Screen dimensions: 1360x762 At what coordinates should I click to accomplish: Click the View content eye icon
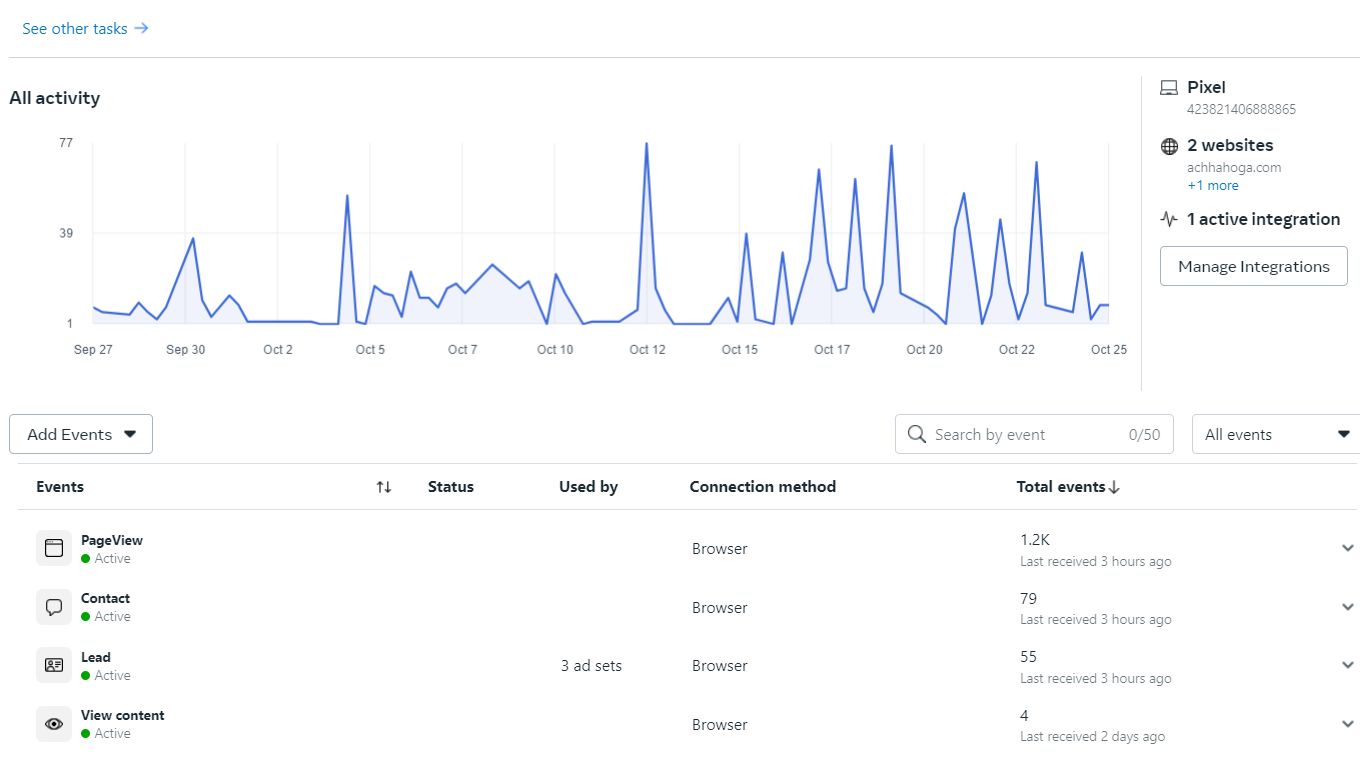54,724
